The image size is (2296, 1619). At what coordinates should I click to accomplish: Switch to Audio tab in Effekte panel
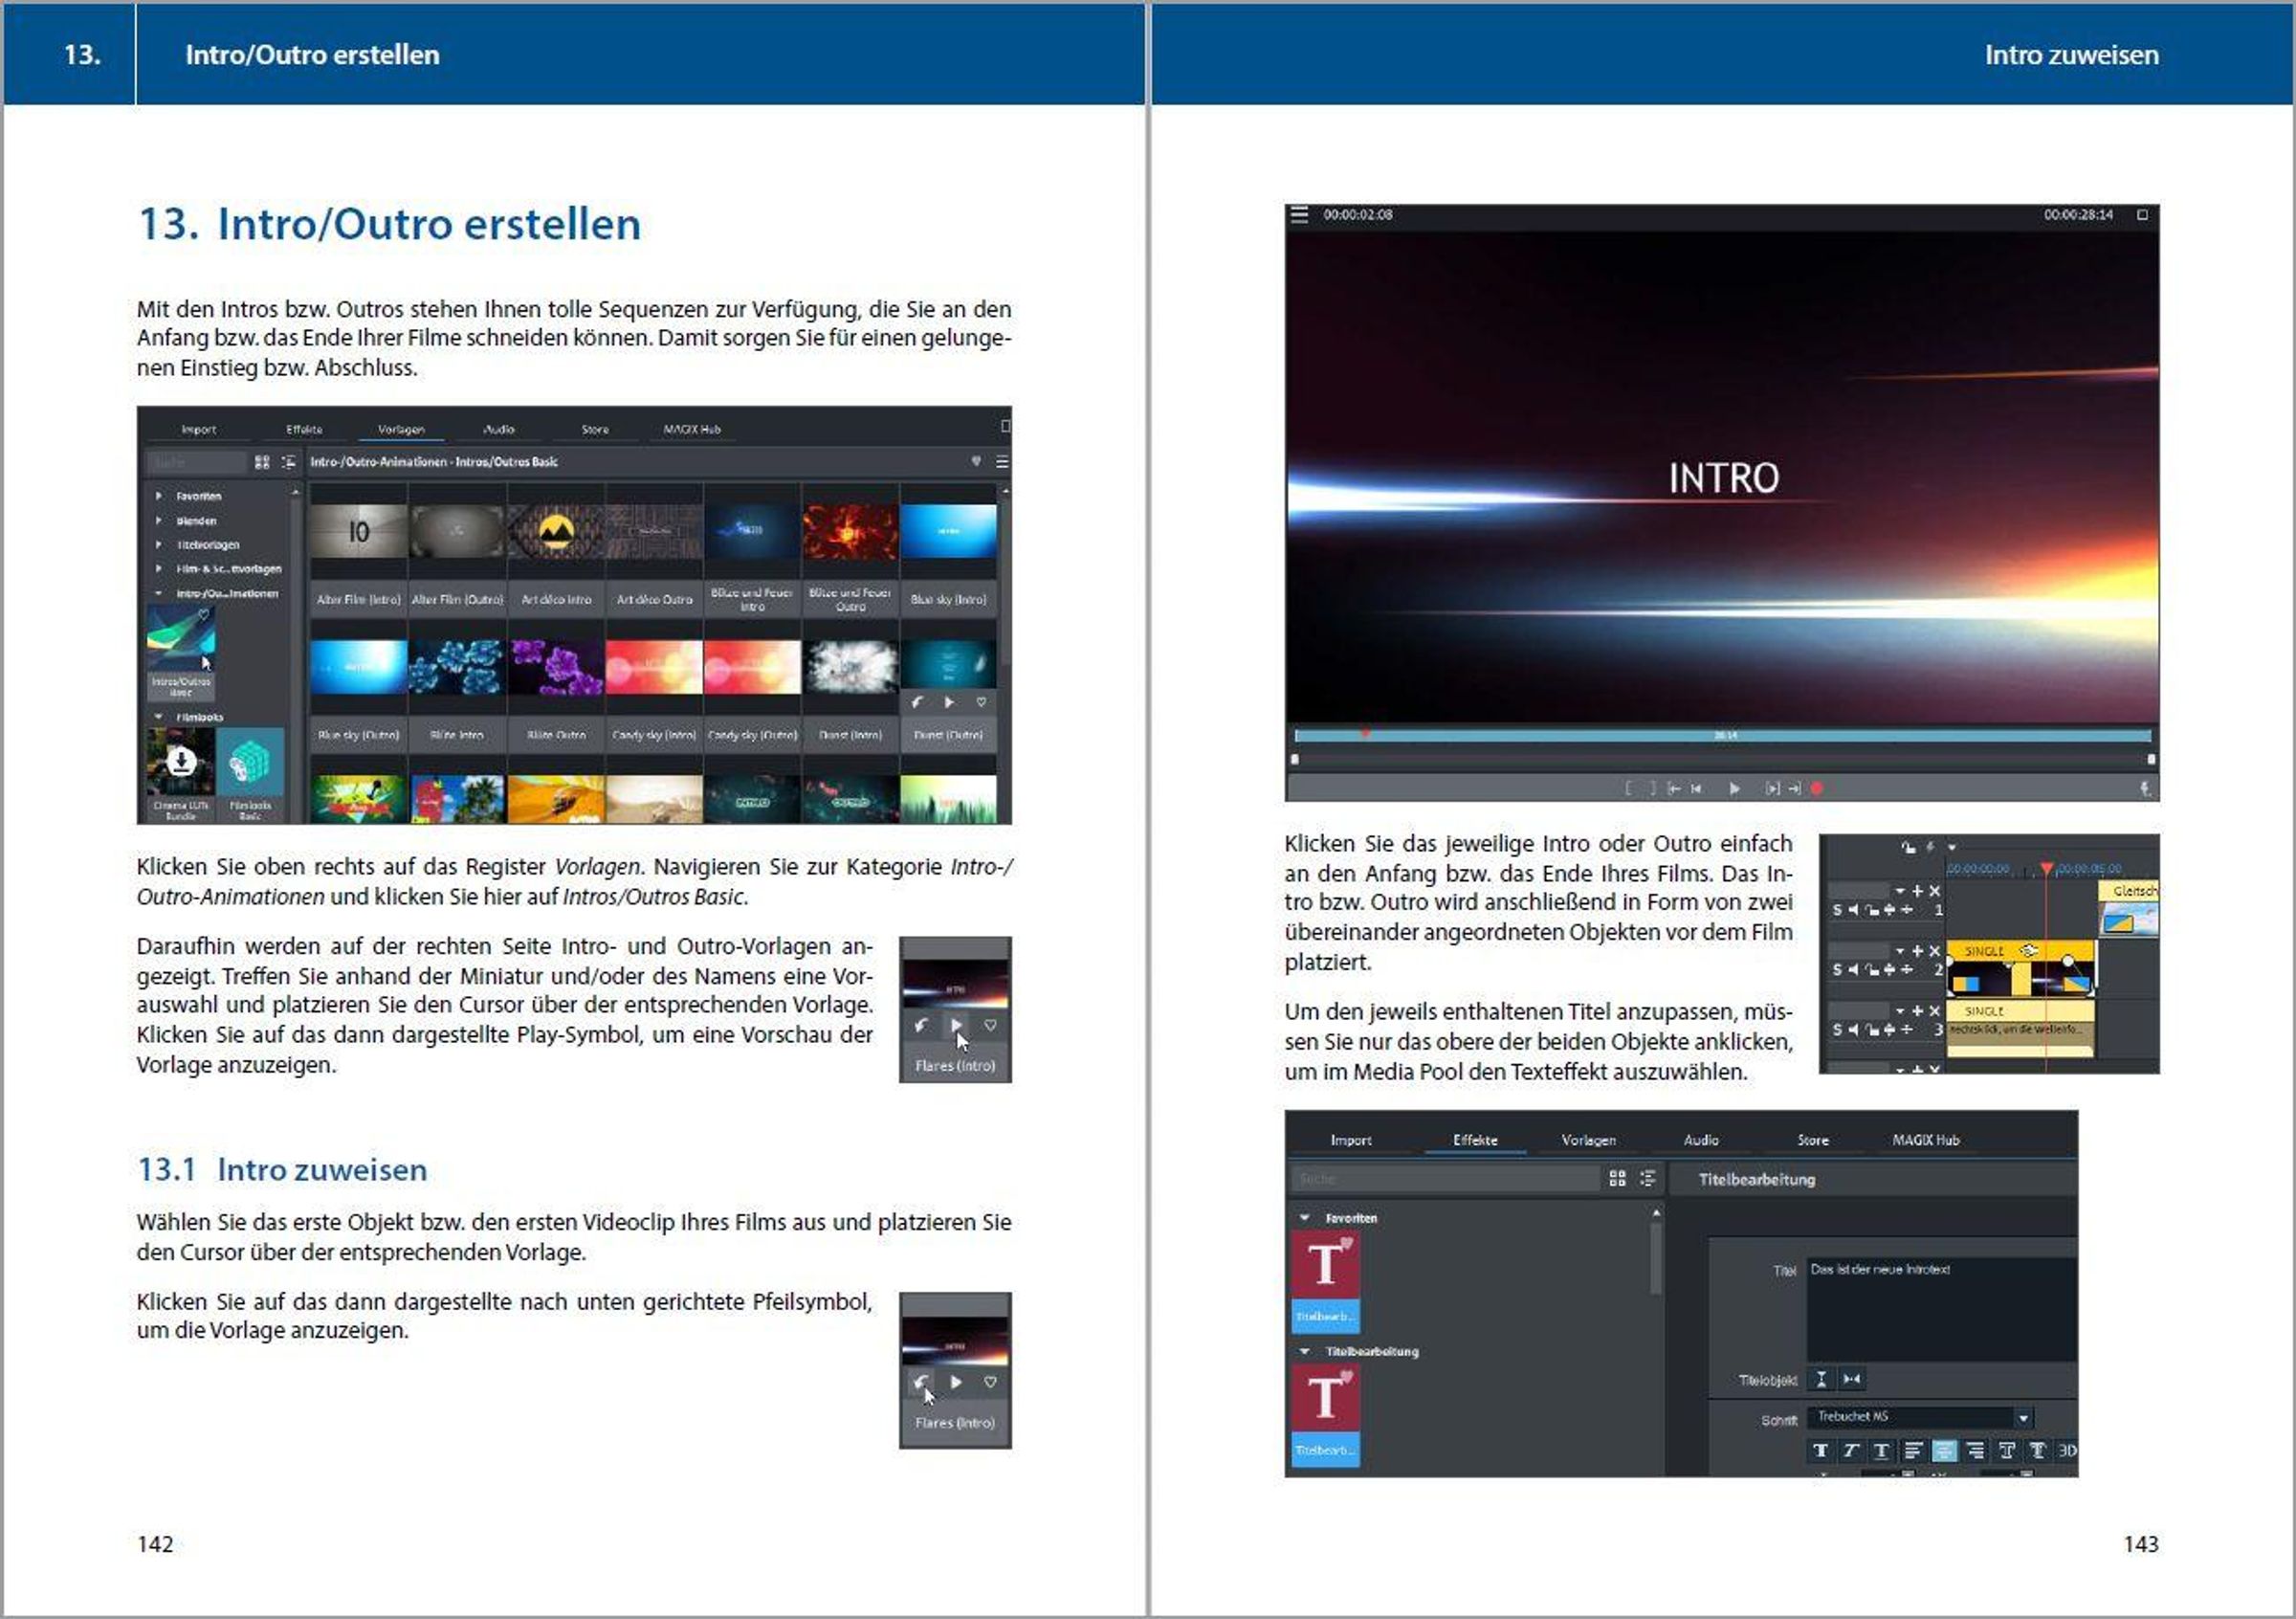click(x=1700, y=1140)
